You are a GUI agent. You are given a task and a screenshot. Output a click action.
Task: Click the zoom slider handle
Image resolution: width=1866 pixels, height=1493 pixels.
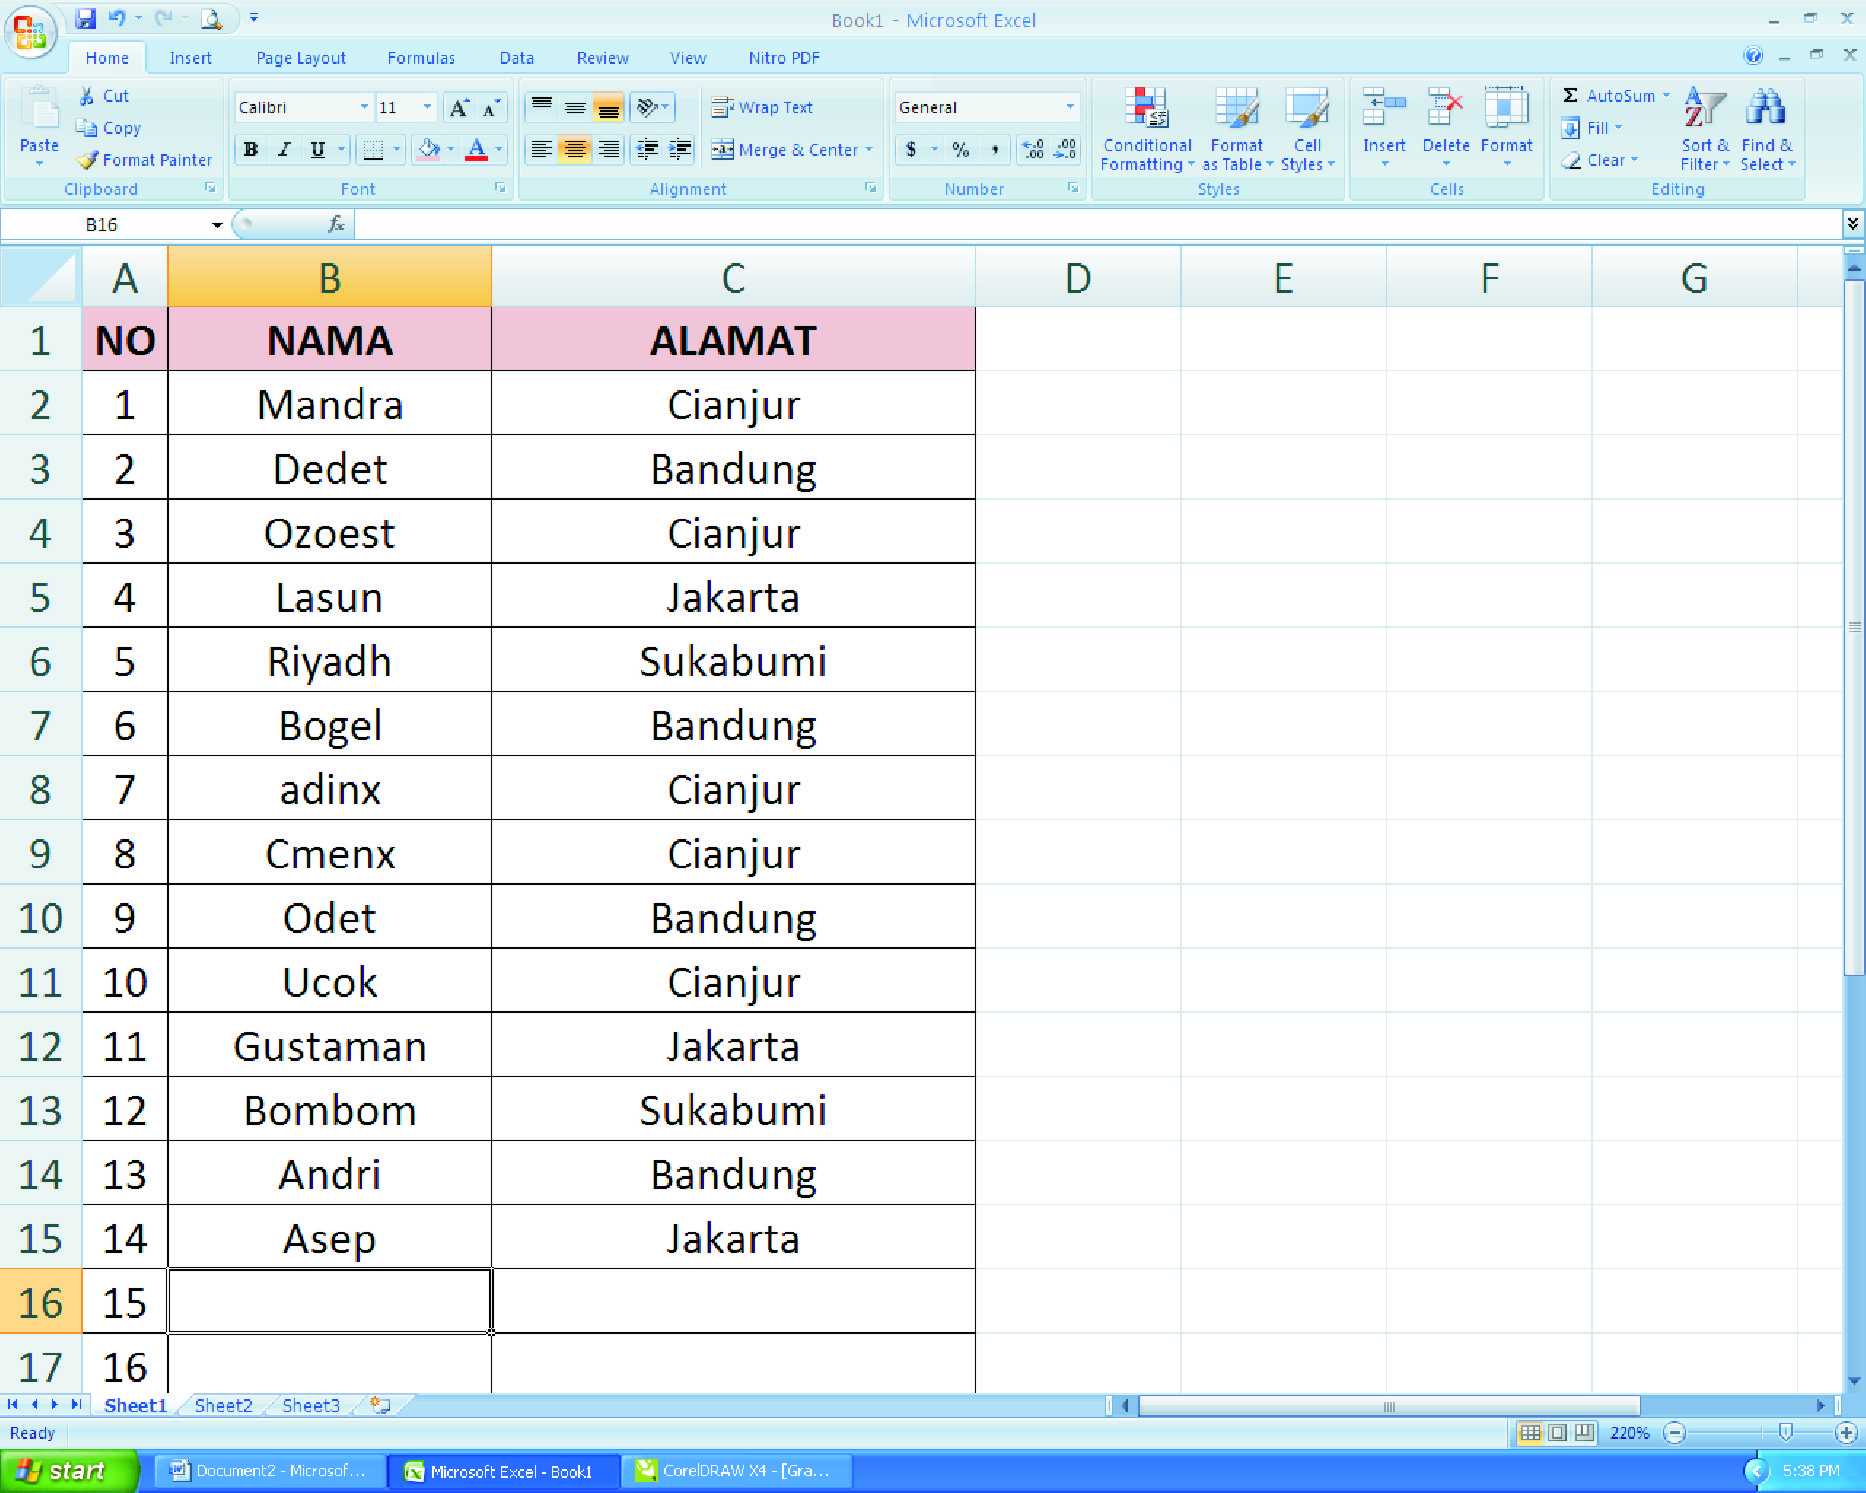click(x=1786, y=1433)
